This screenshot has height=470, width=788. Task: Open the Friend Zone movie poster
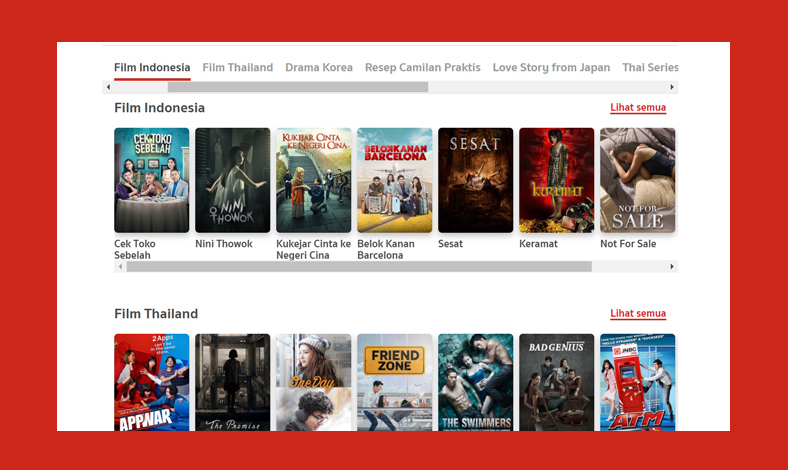coord(395,382)
